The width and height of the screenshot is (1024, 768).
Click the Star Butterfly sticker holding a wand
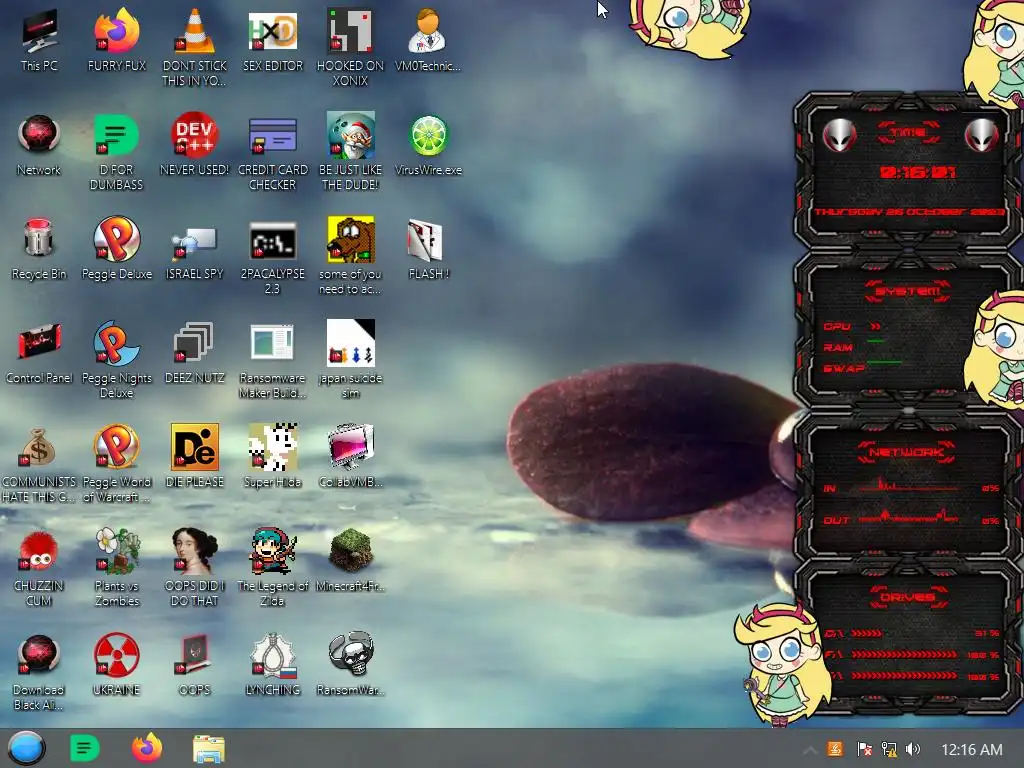pos(781,664)
